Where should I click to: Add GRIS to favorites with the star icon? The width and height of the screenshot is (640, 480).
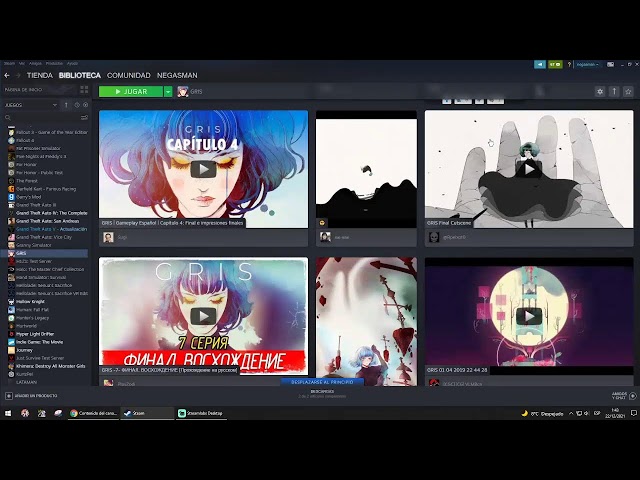(x=628, y=91)
